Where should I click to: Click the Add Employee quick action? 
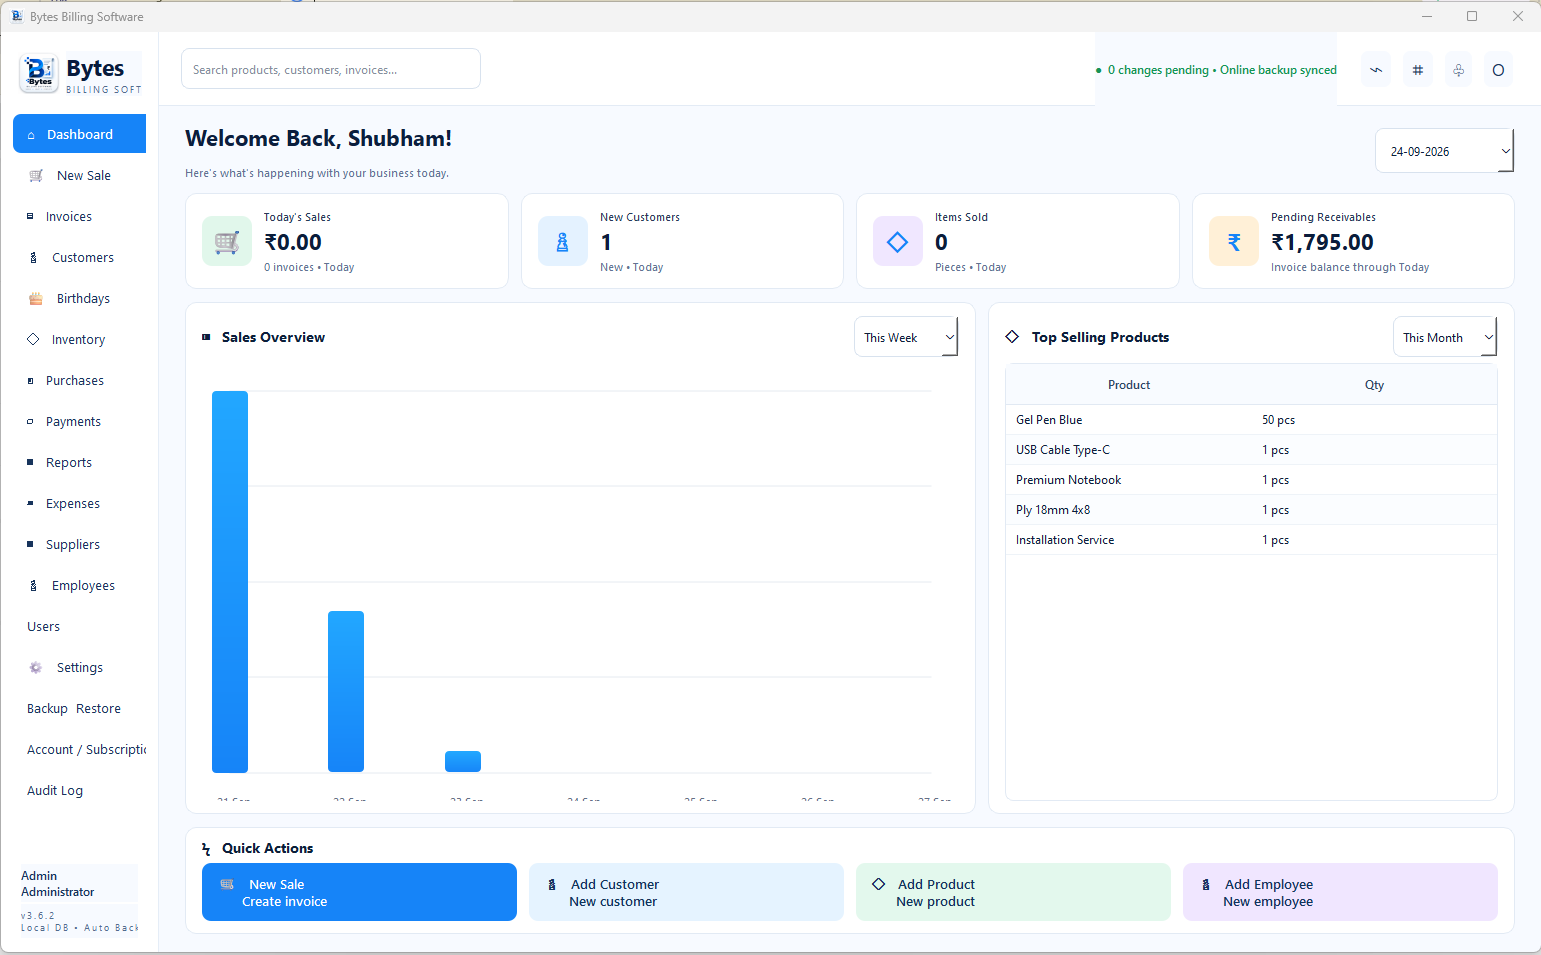click(1340, 892)
